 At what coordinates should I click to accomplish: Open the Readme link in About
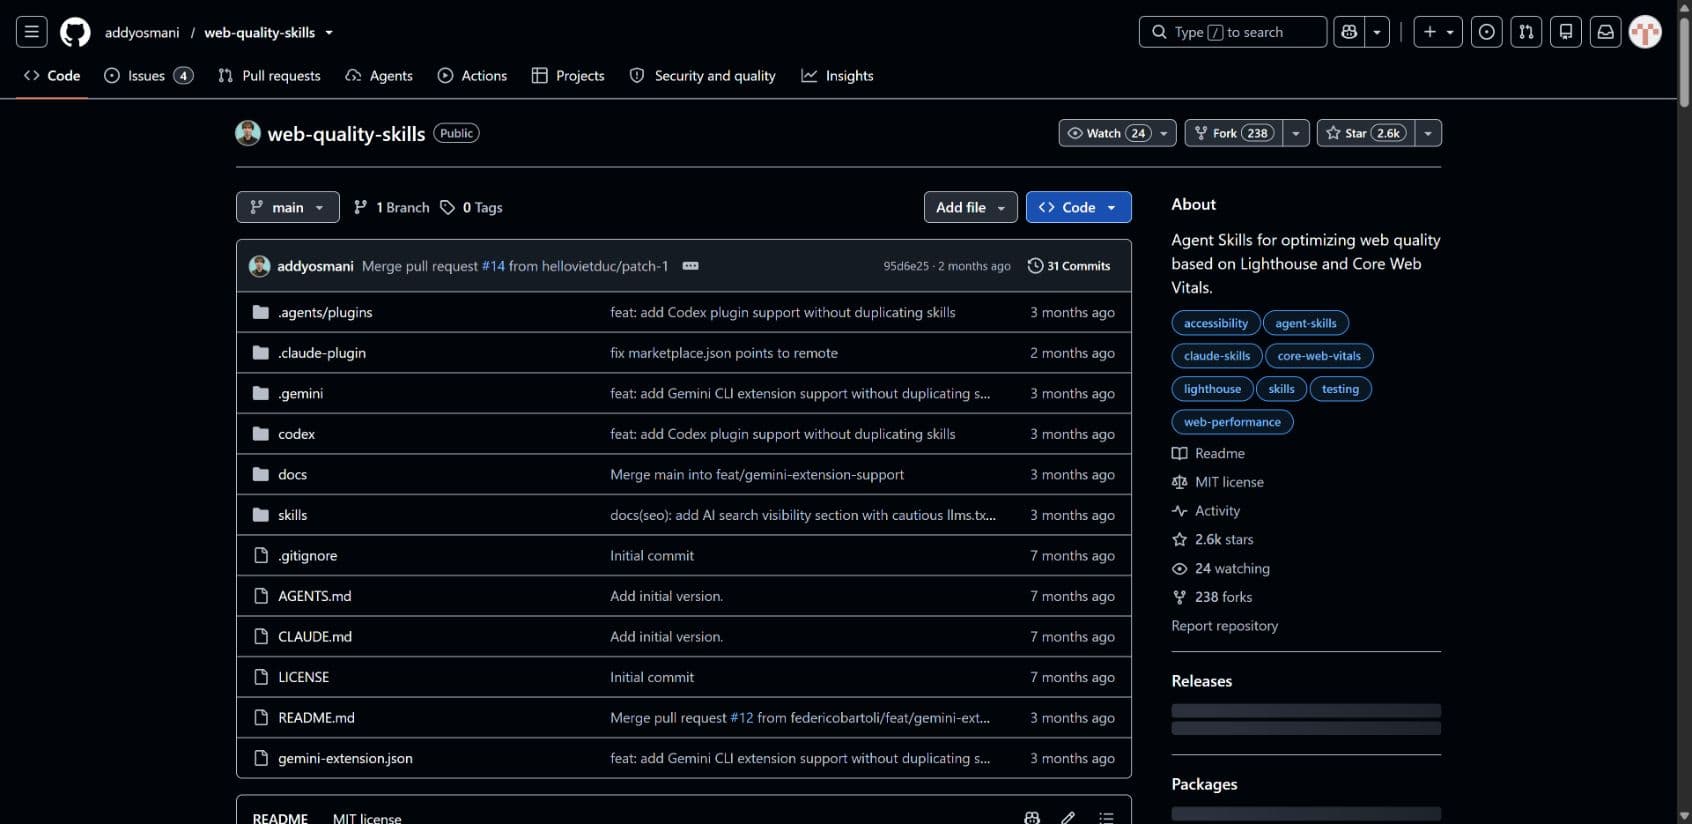[x=1208, y=453]
